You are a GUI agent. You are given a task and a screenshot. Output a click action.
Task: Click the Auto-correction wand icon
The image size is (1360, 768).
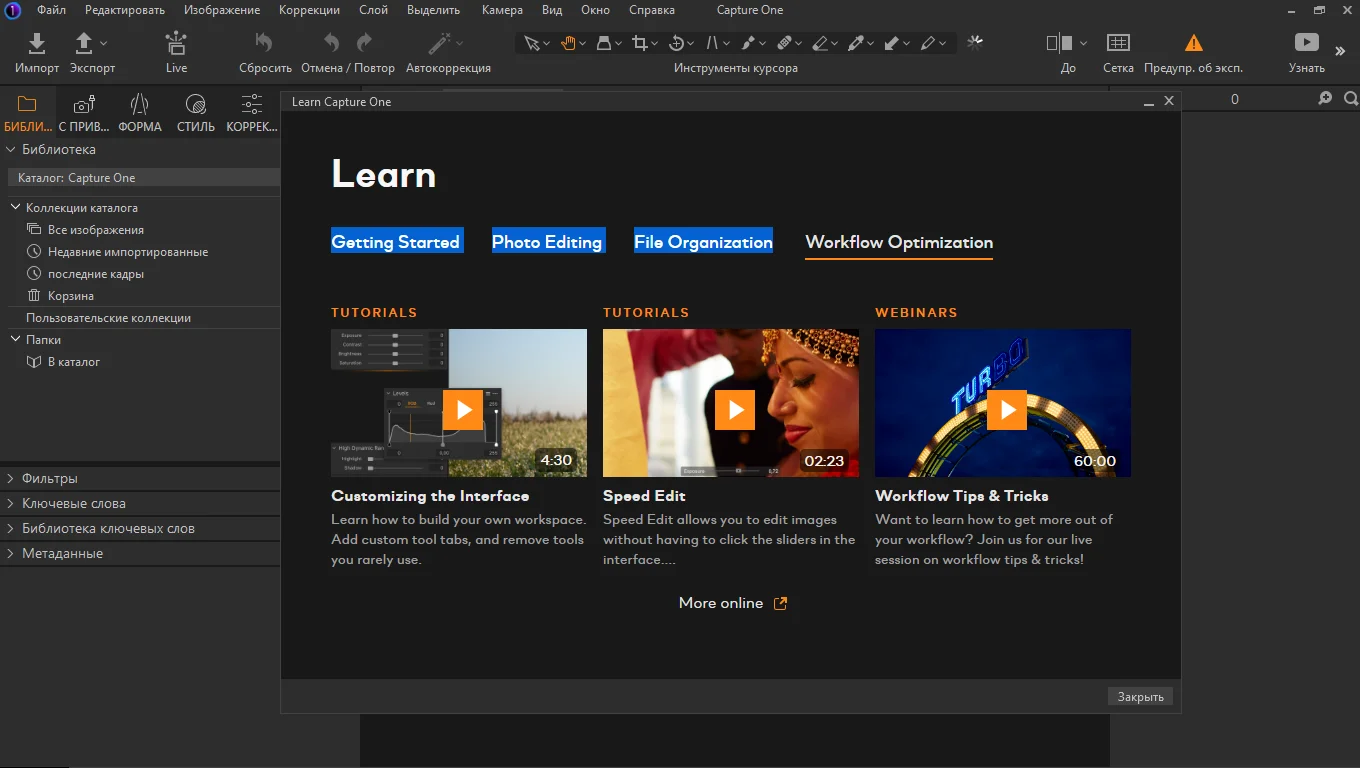(438, 43)
